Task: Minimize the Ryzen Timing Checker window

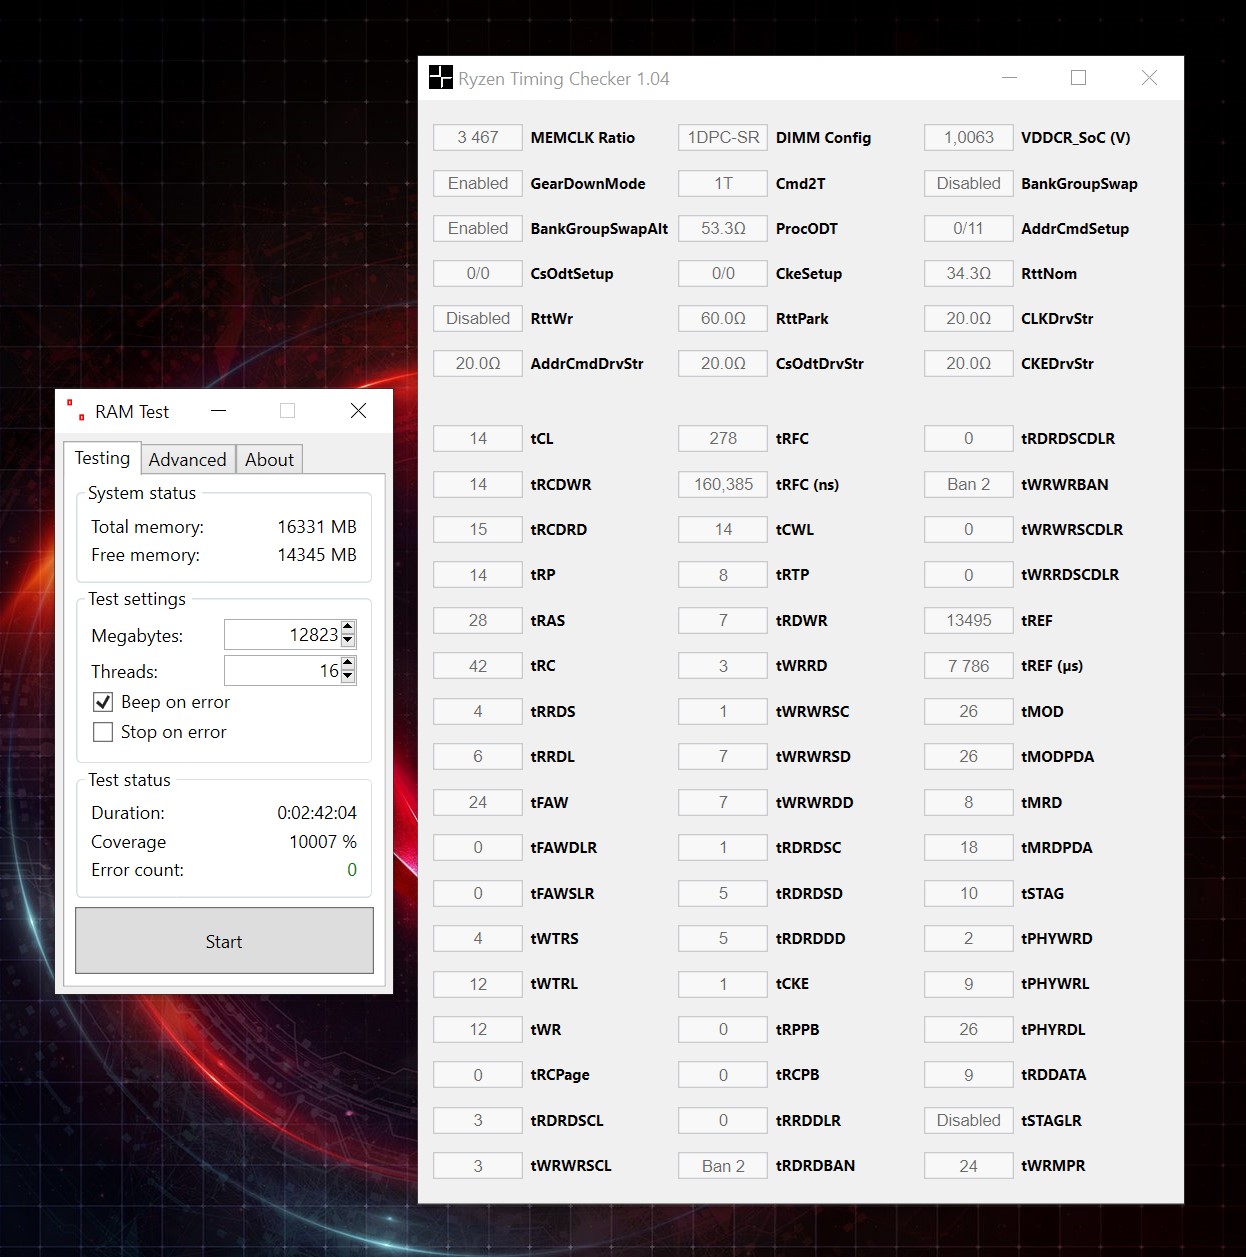Action: point(1009,78)
